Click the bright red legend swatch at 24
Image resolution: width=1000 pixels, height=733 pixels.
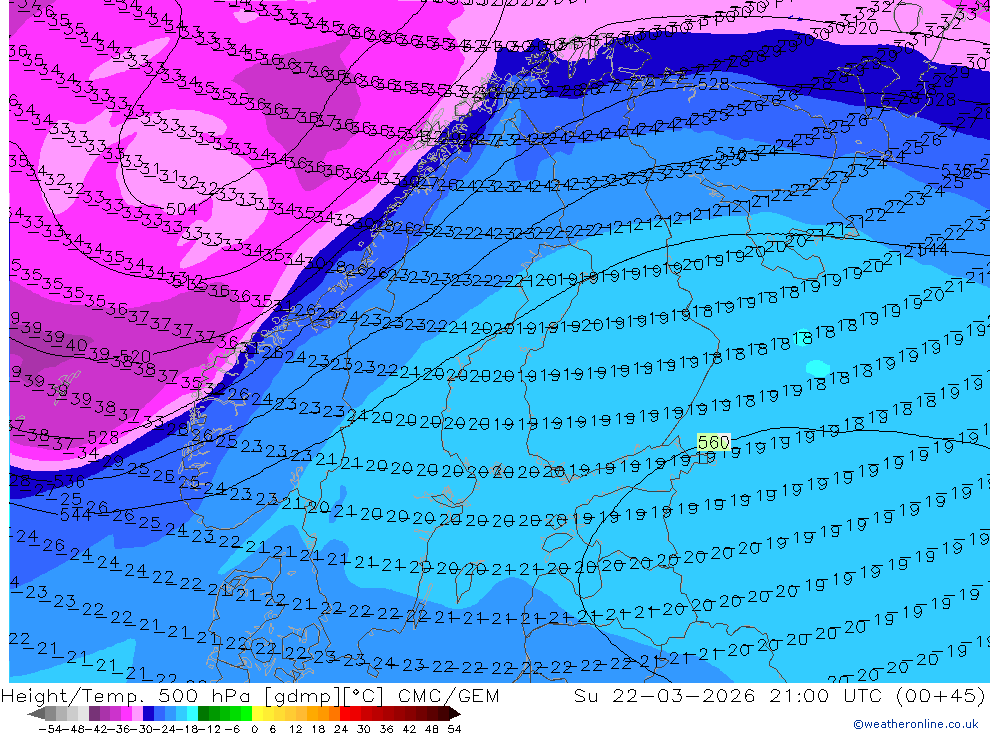coord(346,713)
